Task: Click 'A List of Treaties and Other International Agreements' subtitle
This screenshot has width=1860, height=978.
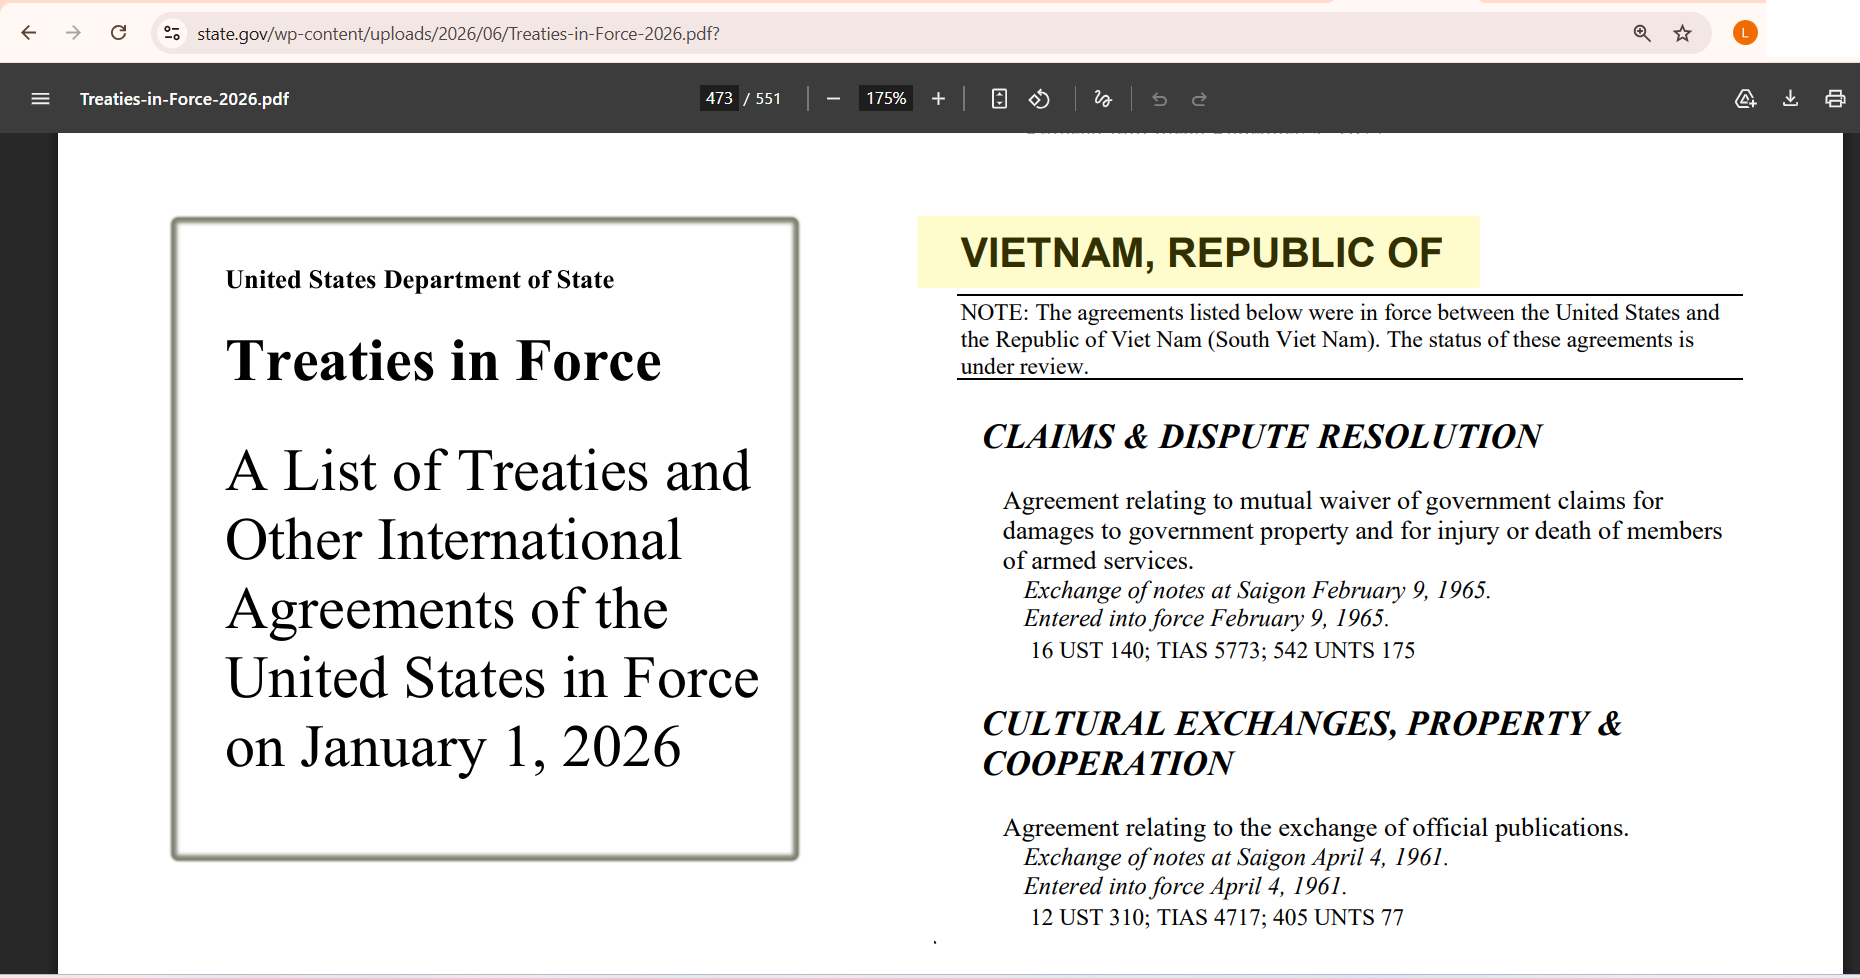Action: pos(492,609)
